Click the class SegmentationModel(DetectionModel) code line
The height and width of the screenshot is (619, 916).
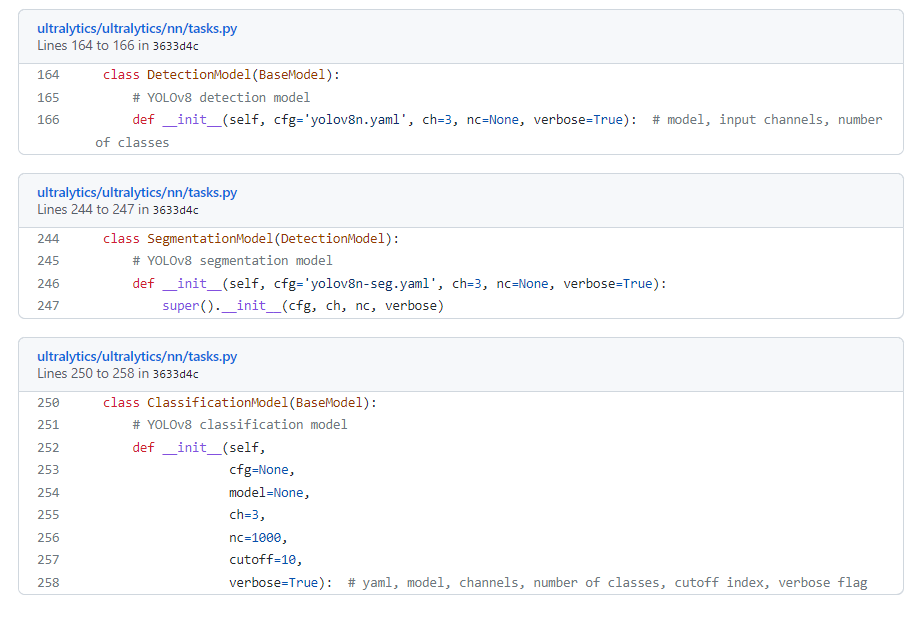click(x=251, y=239)
